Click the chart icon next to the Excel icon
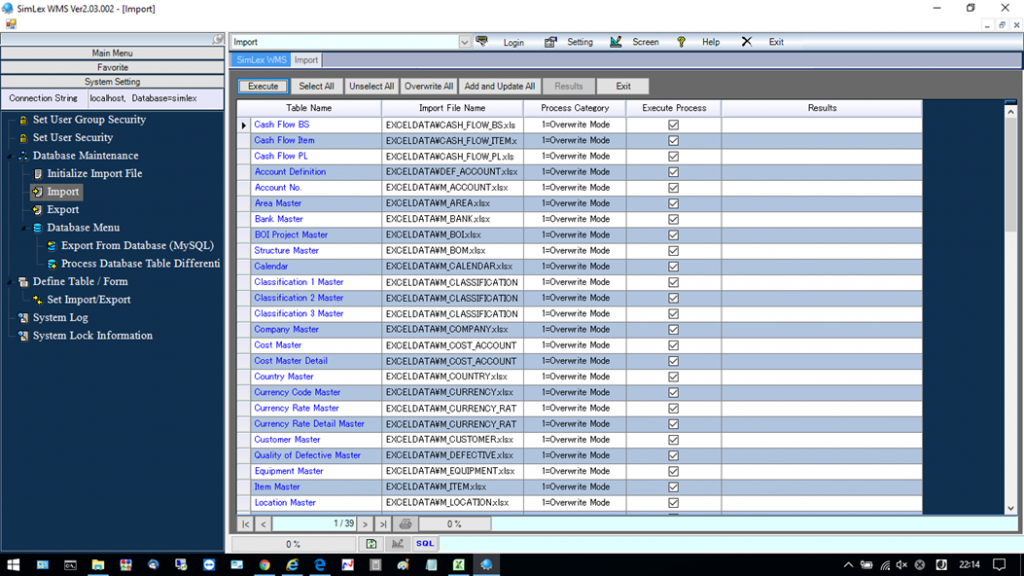This screenshot has height=576, width=1024. [x=397, y=543]
